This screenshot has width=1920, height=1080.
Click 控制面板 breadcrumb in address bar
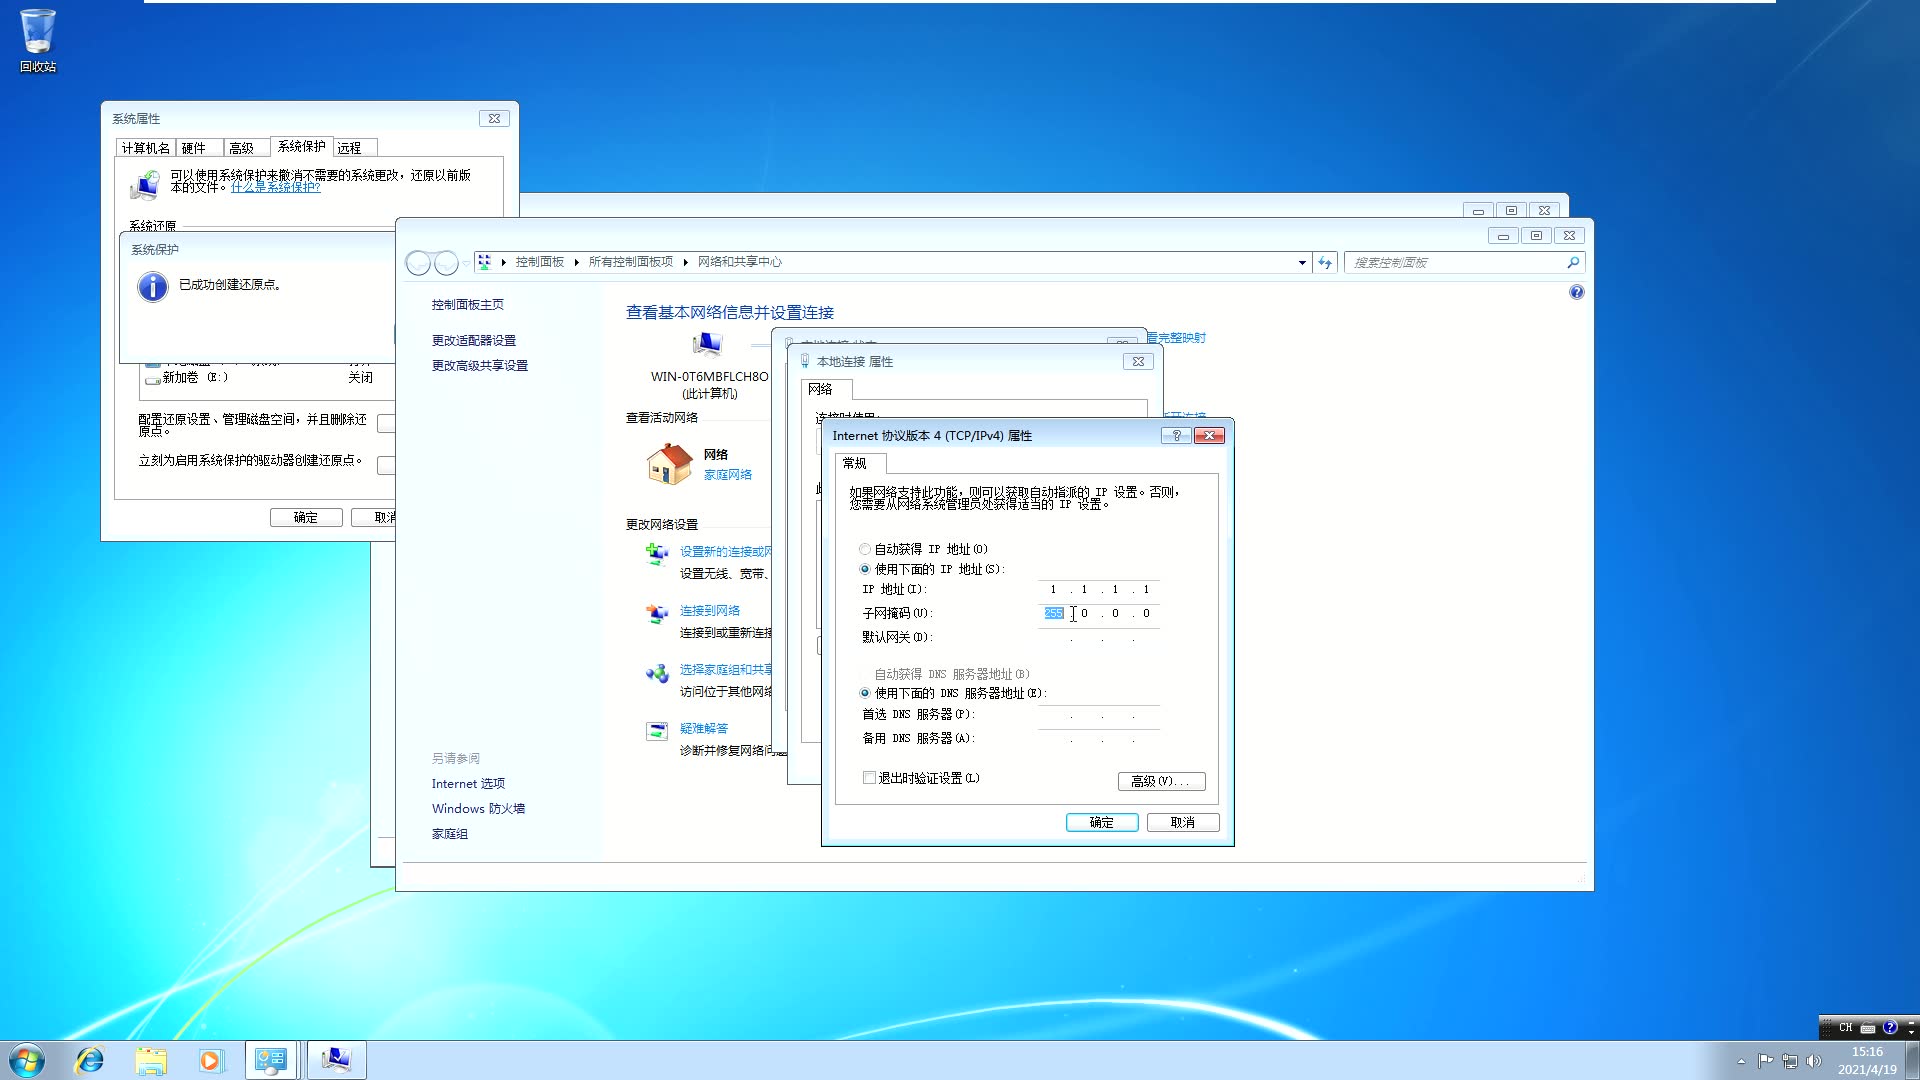[x=540, y=262]
